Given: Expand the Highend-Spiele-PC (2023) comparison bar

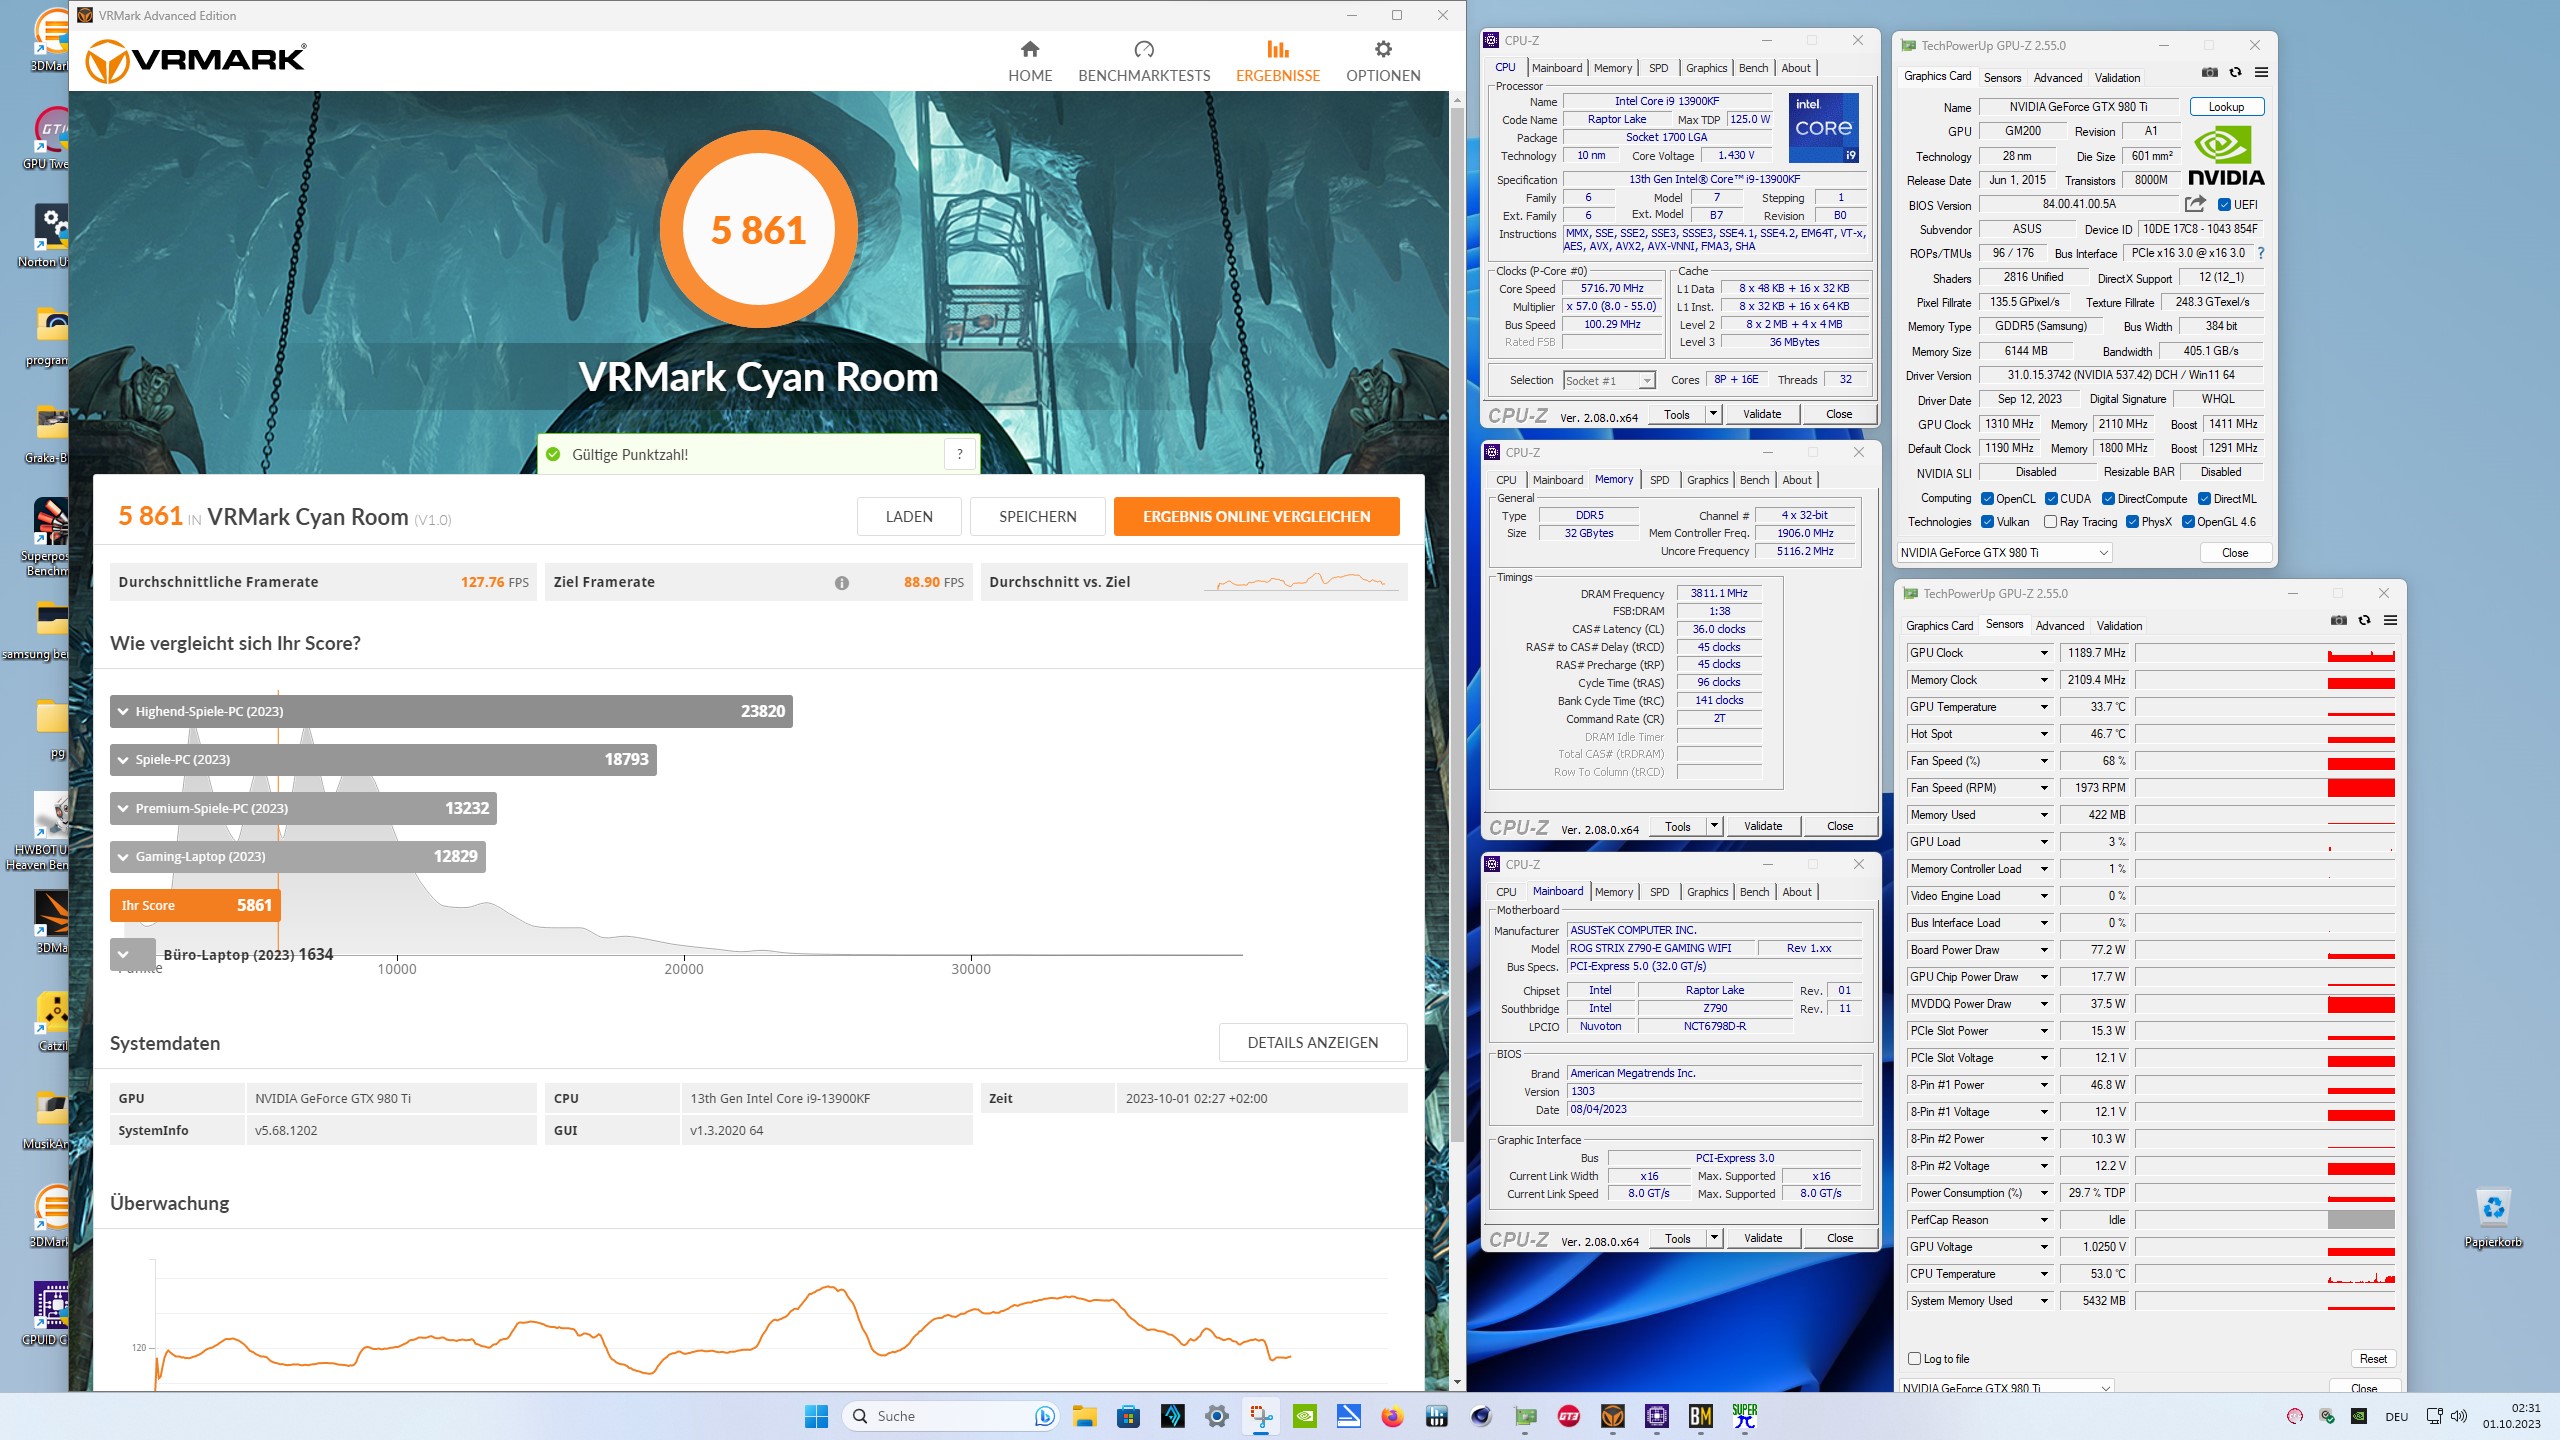Looking at the screenshot, I should (451, 712).
